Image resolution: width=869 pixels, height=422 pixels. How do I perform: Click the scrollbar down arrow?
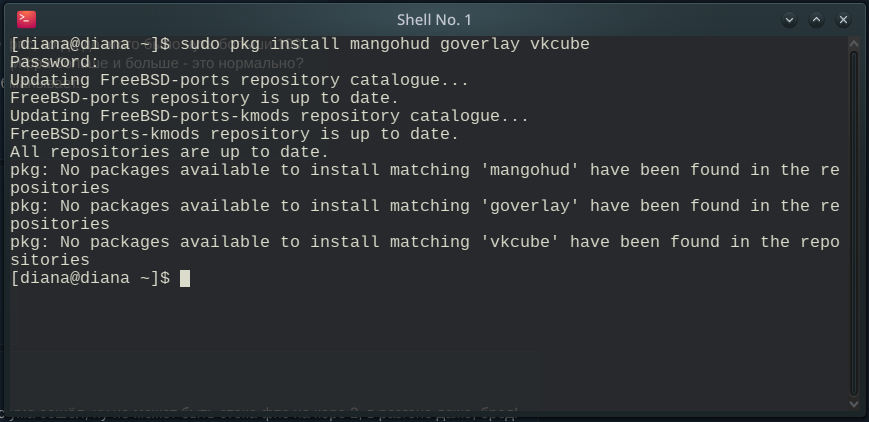854,405
